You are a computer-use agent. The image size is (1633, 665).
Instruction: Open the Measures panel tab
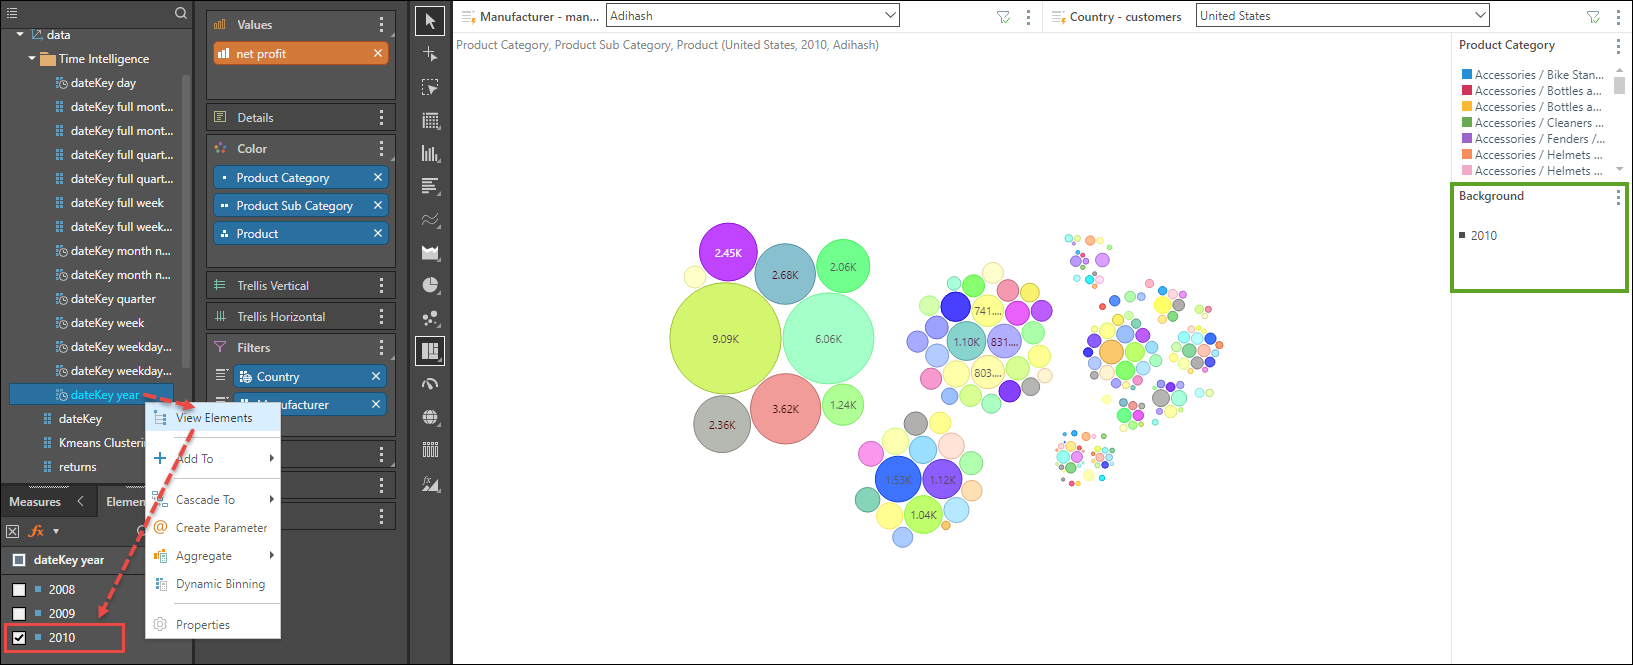pos(35,502)
